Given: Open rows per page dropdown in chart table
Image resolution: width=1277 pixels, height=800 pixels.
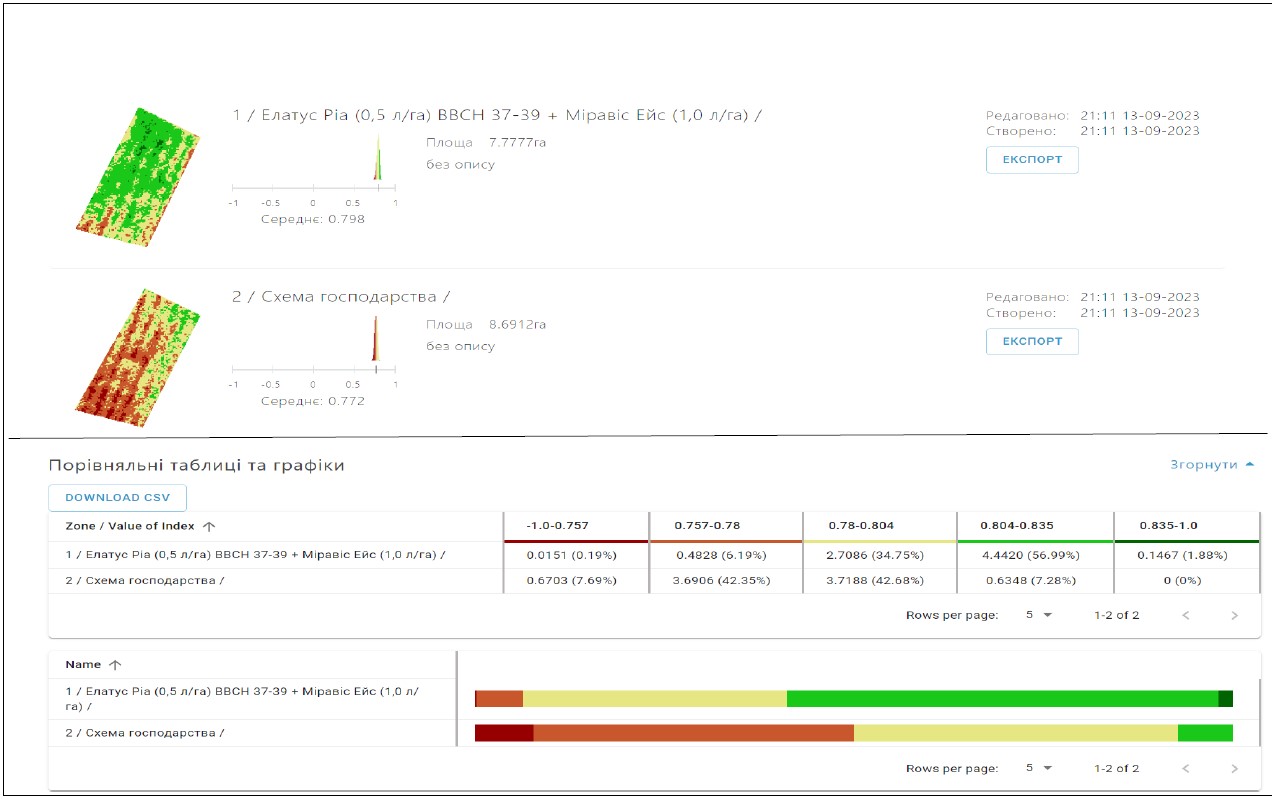Looking at the screenshot, I should [x=1039, y=768].
